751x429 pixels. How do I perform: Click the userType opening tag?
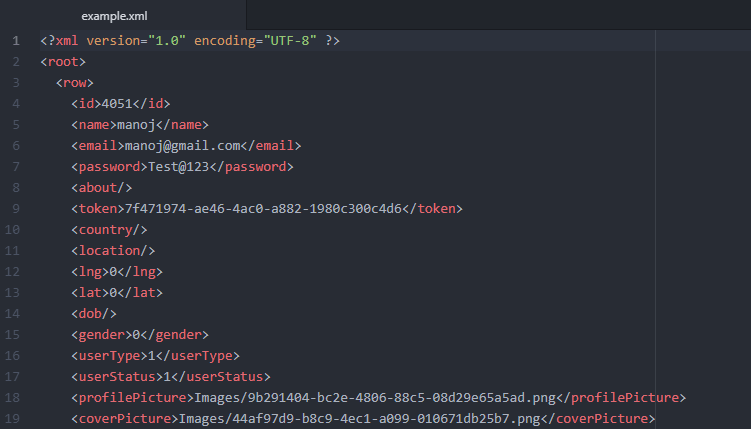pyautogui.click(x=109, y=356)
